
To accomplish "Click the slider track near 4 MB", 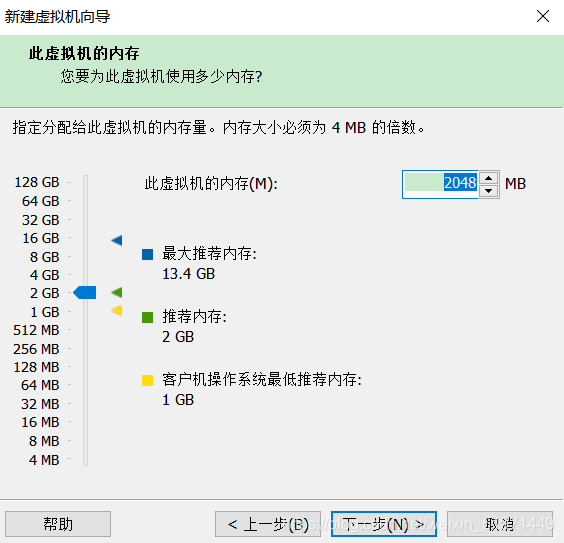I will coord(86,459).
